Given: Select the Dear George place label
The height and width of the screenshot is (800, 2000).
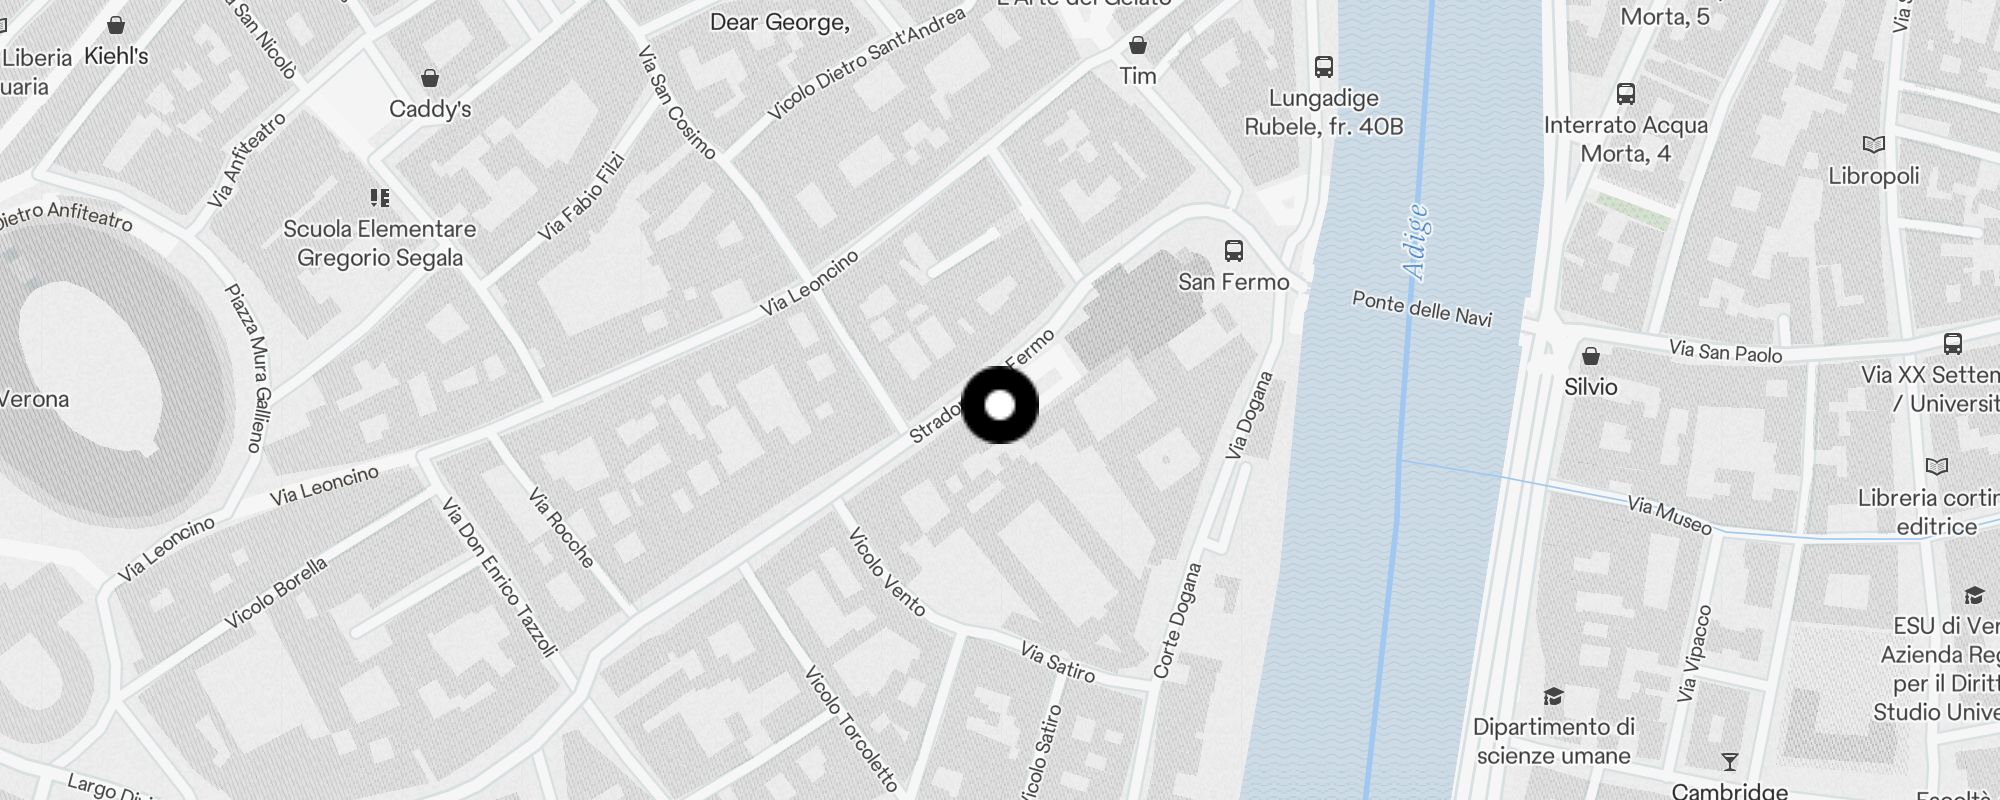Looking at the screenshot, I should click(x=780, y=22).
